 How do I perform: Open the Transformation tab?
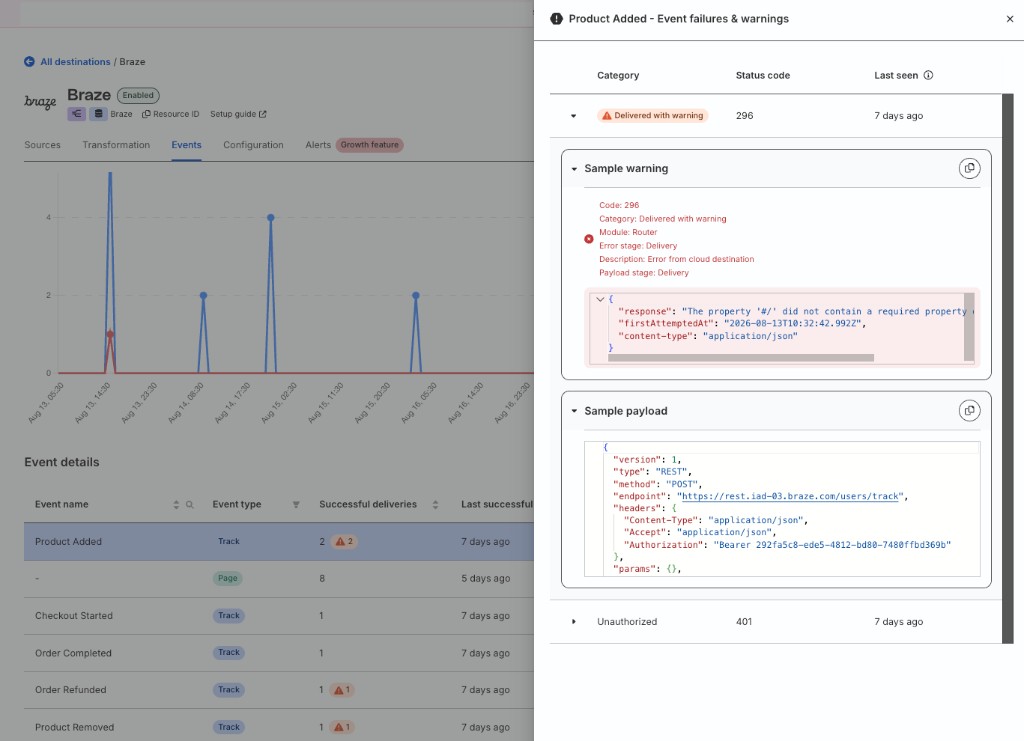(116, 145)
